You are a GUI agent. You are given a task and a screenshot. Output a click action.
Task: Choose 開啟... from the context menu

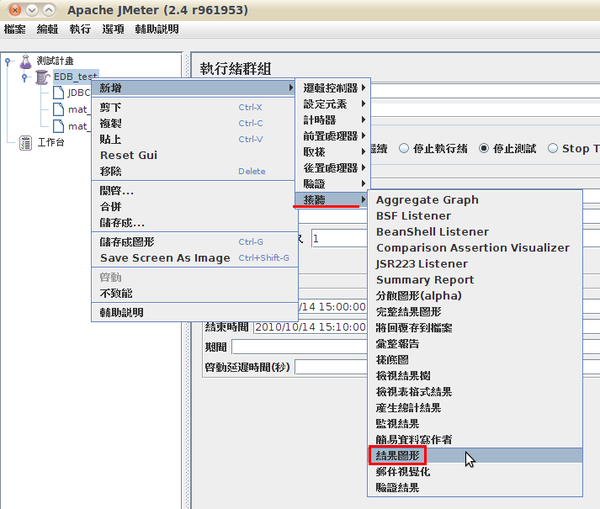pyautogui.click(x=194, y=191)
